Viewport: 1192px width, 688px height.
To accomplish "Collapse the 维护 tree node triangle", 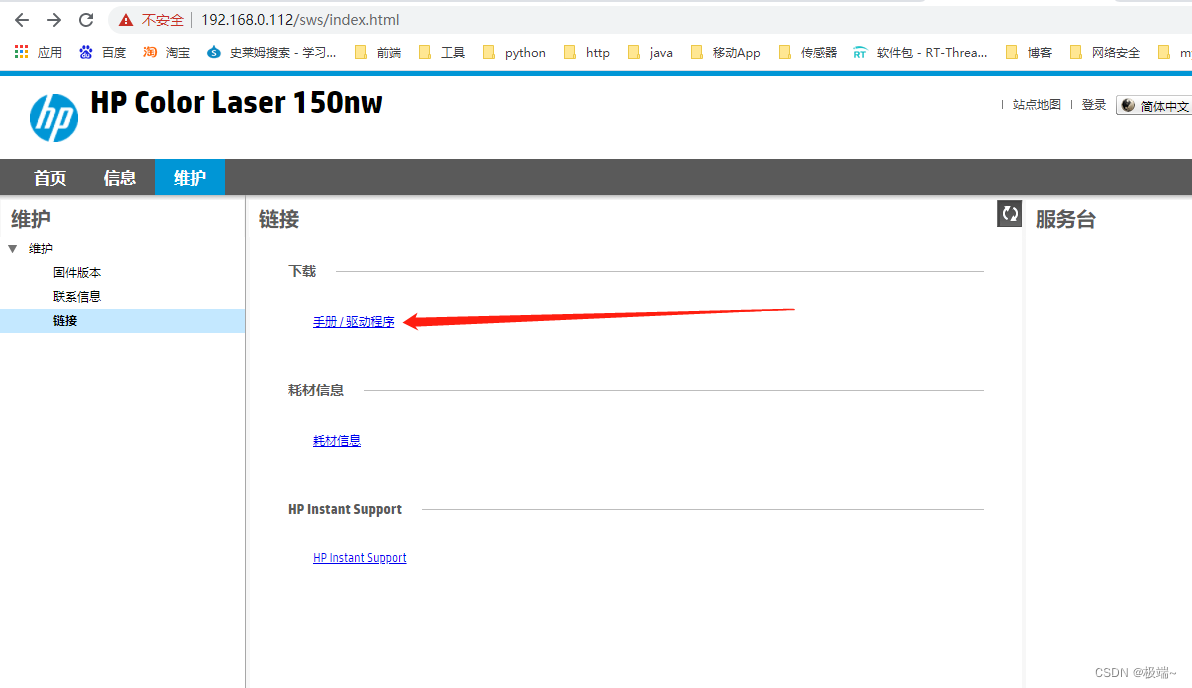I will click(x=13, y=249).
